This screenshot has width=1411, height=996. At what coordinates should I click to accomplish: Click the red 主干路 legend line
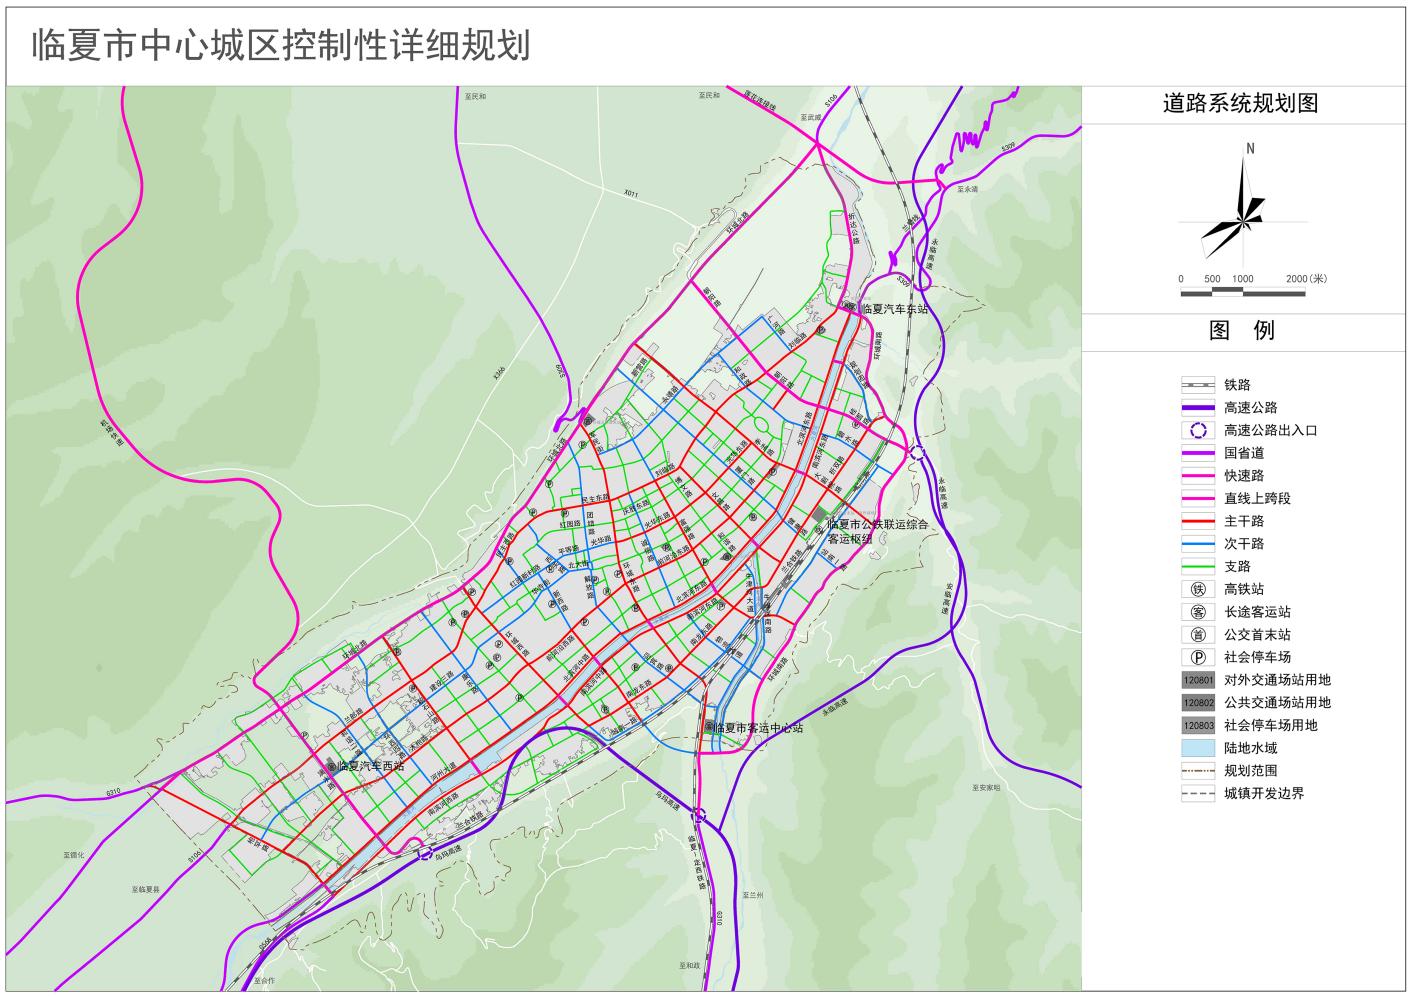click(x=1197, y=521)
